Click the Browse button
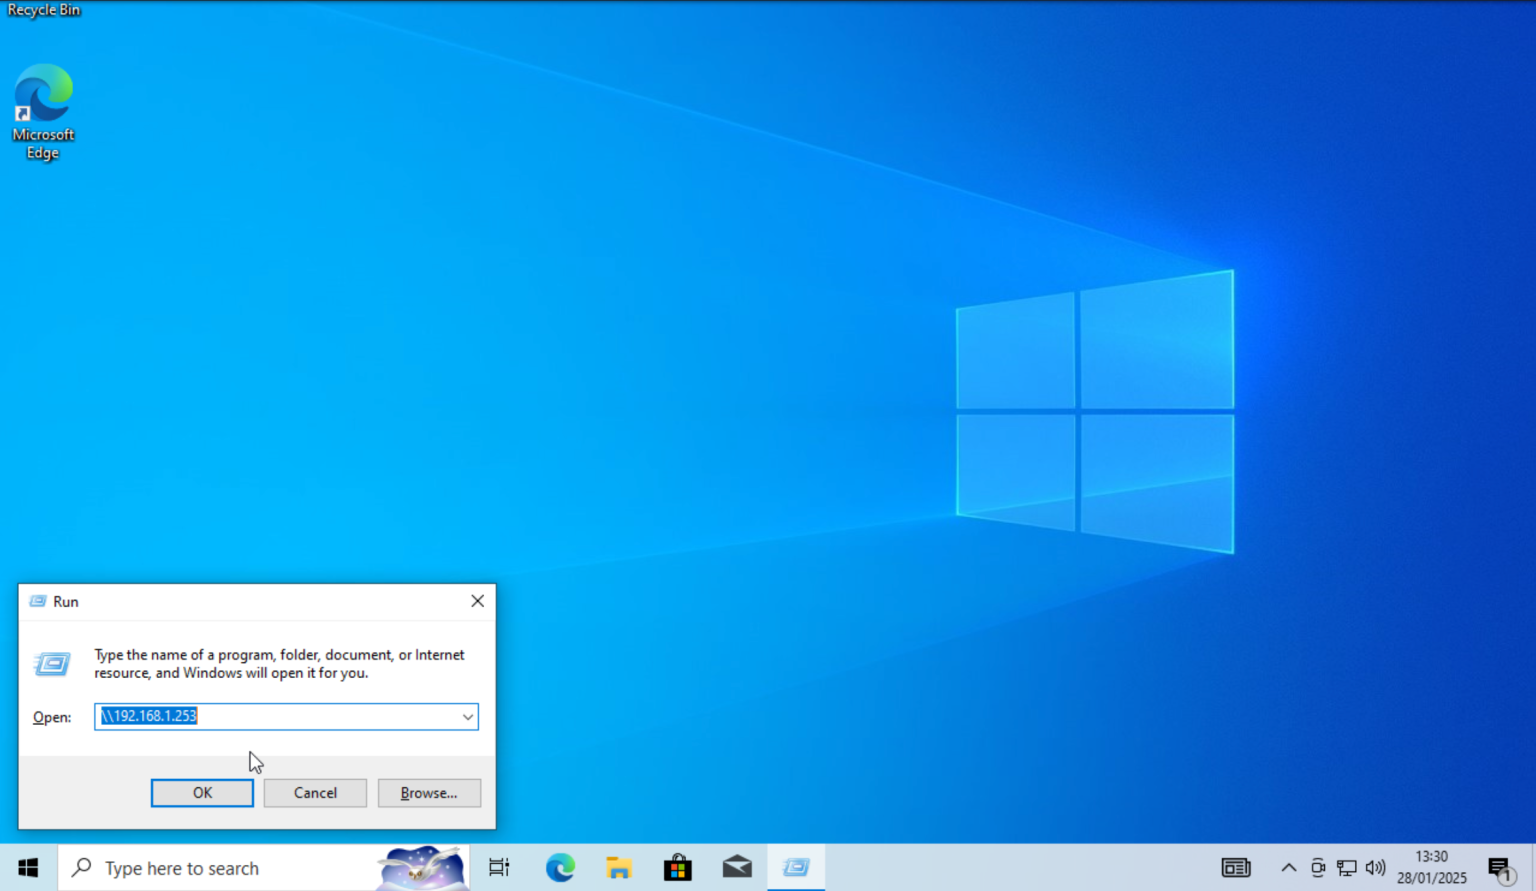Image resolution: width=1536 pixels, height=891 pixels. [x=429, y=793]
